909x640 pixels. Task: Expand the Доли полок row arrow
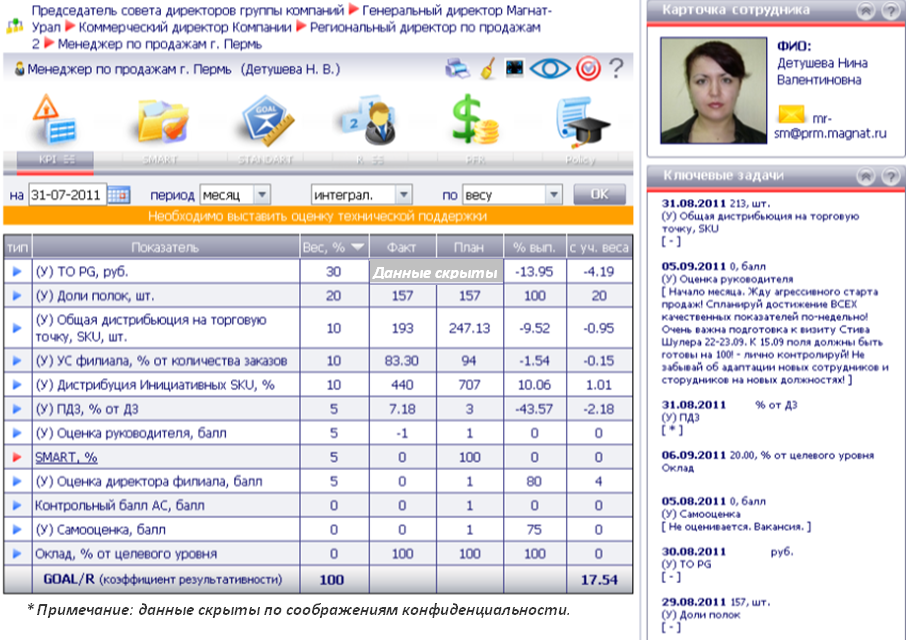pyautogui.click(x=17, y=296)
